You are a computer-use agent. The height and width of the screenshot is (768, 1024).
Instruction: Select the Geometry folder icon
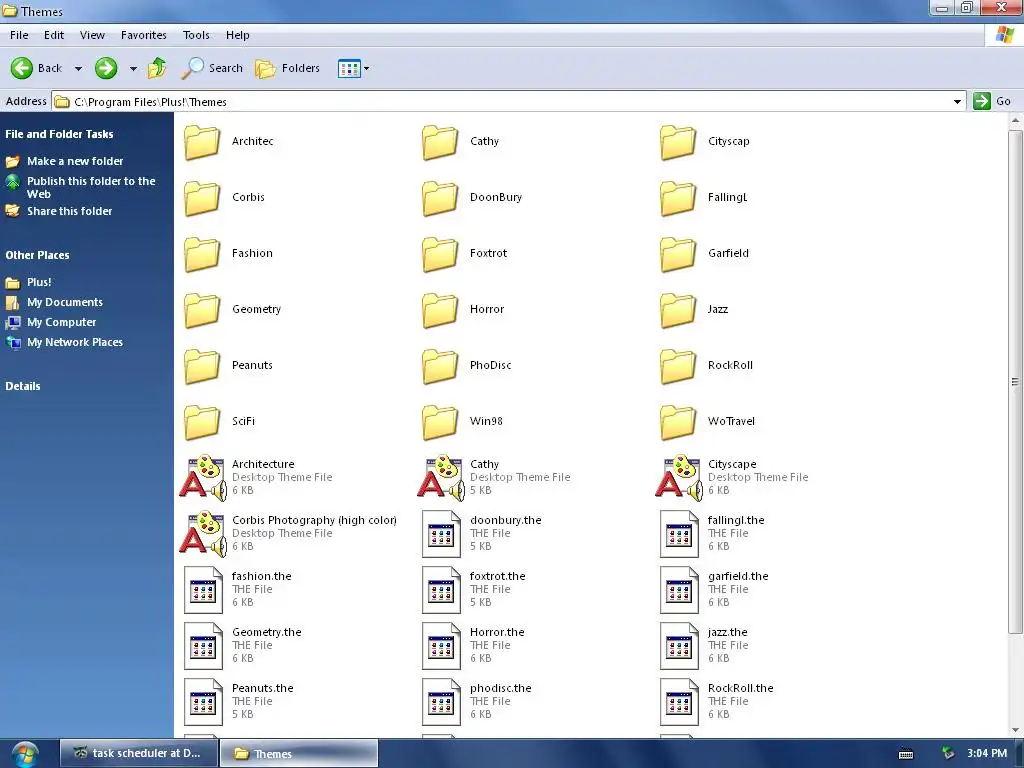click(202, 310)
